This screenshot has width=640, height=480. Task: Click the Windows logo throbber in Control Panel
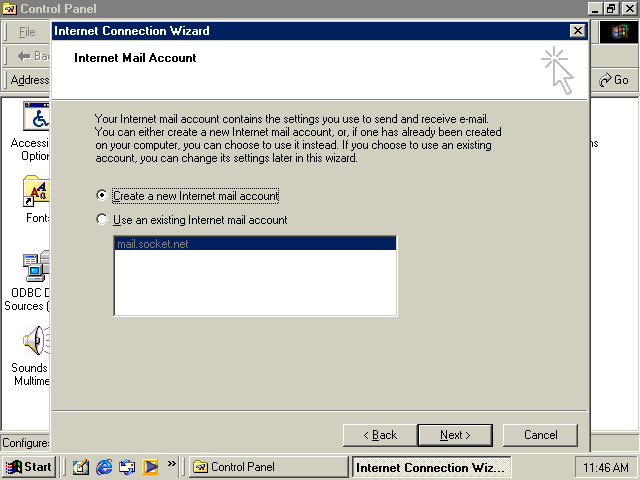click(619, 32)
